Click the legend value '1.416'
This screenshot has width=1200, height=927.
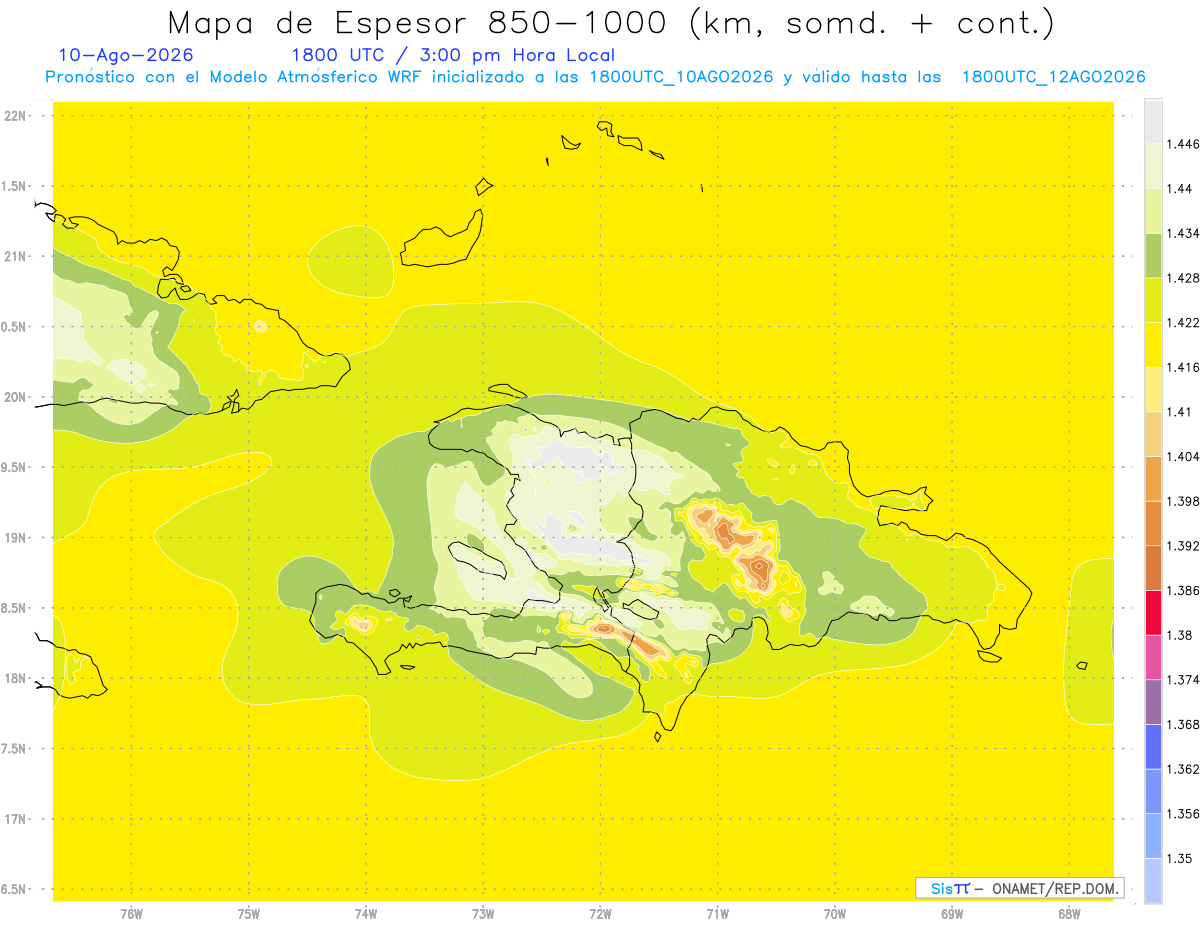tap(1183, 367)
